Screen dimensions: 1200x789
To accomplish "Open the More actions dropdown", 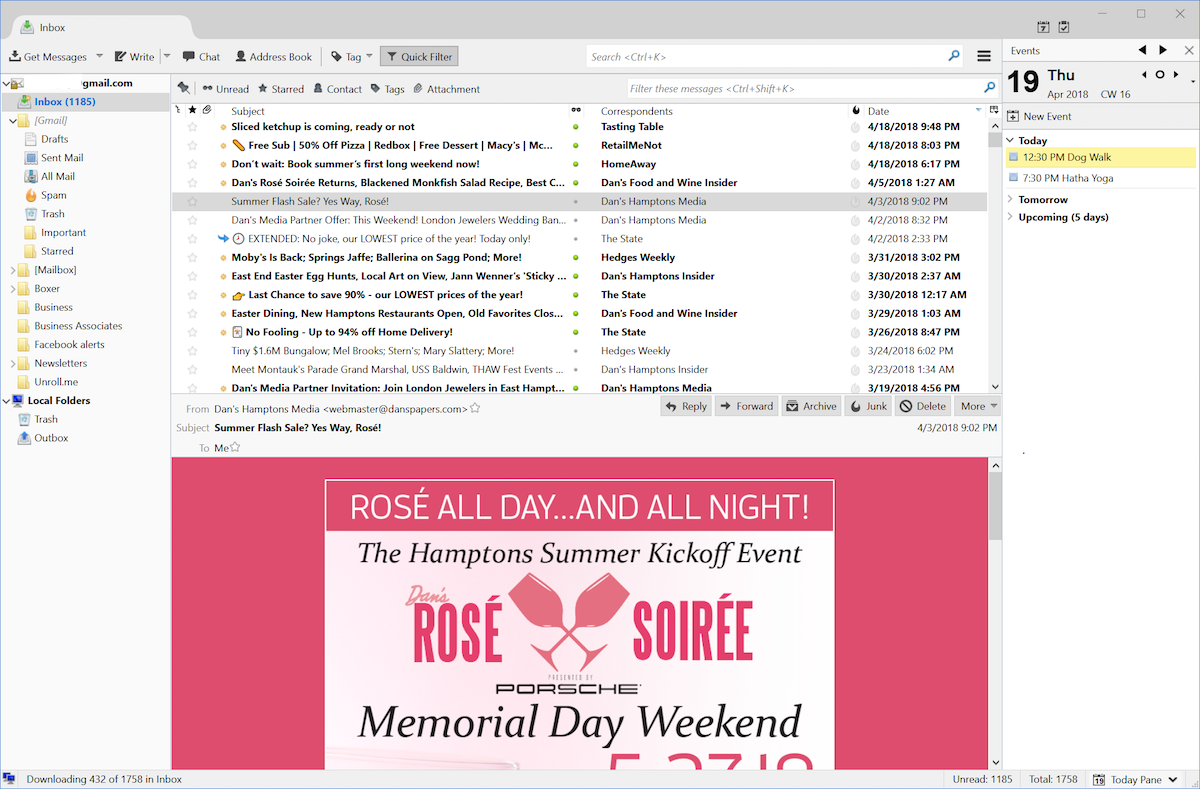I will pos(978,406).
